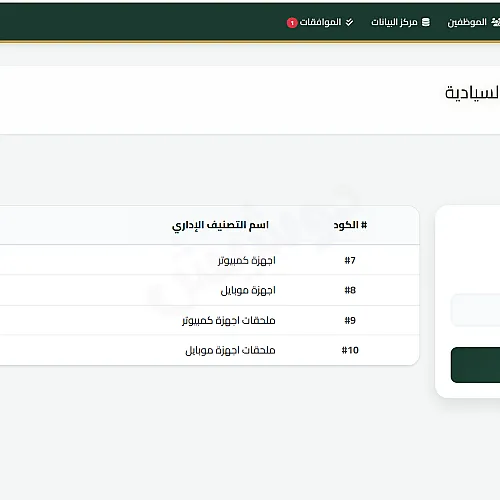Screen dimensions: 500x500
Task: Open the الموافقات menu item
Action: pos(320,22)
